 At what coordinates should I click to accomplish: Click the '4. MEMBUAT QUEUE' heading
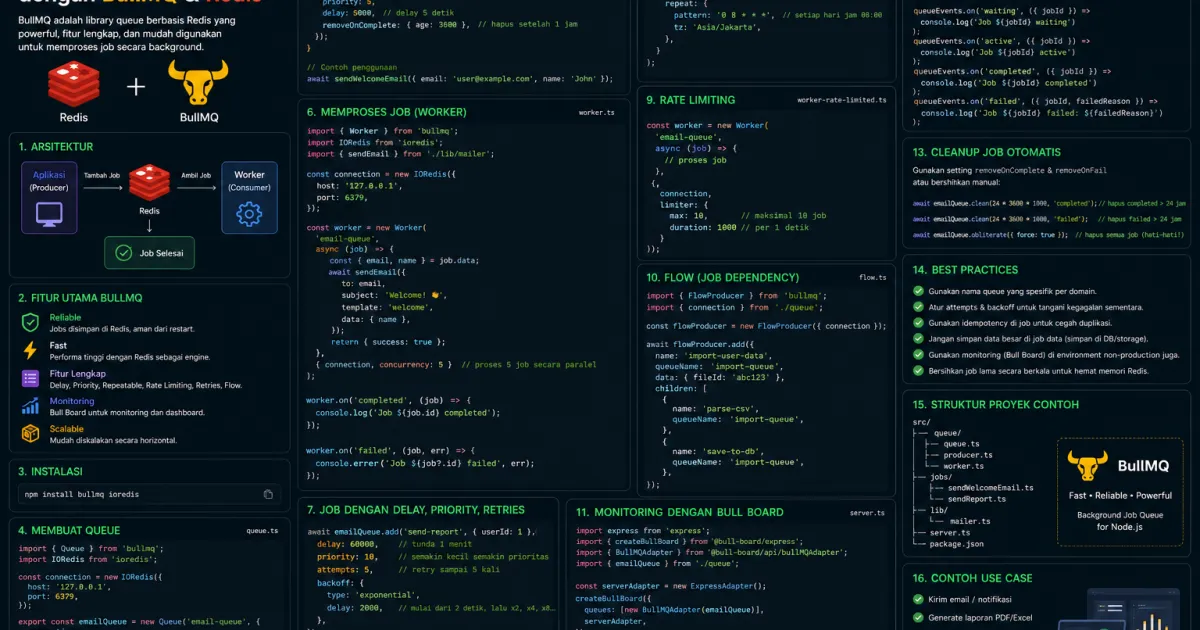69,531
